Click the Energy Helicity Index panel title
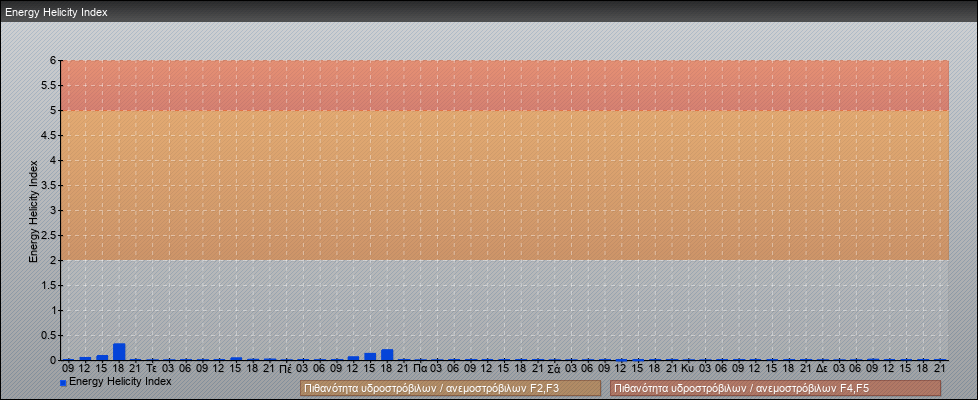This screenshot has height=400, width=978. click(x=56, y=12)
